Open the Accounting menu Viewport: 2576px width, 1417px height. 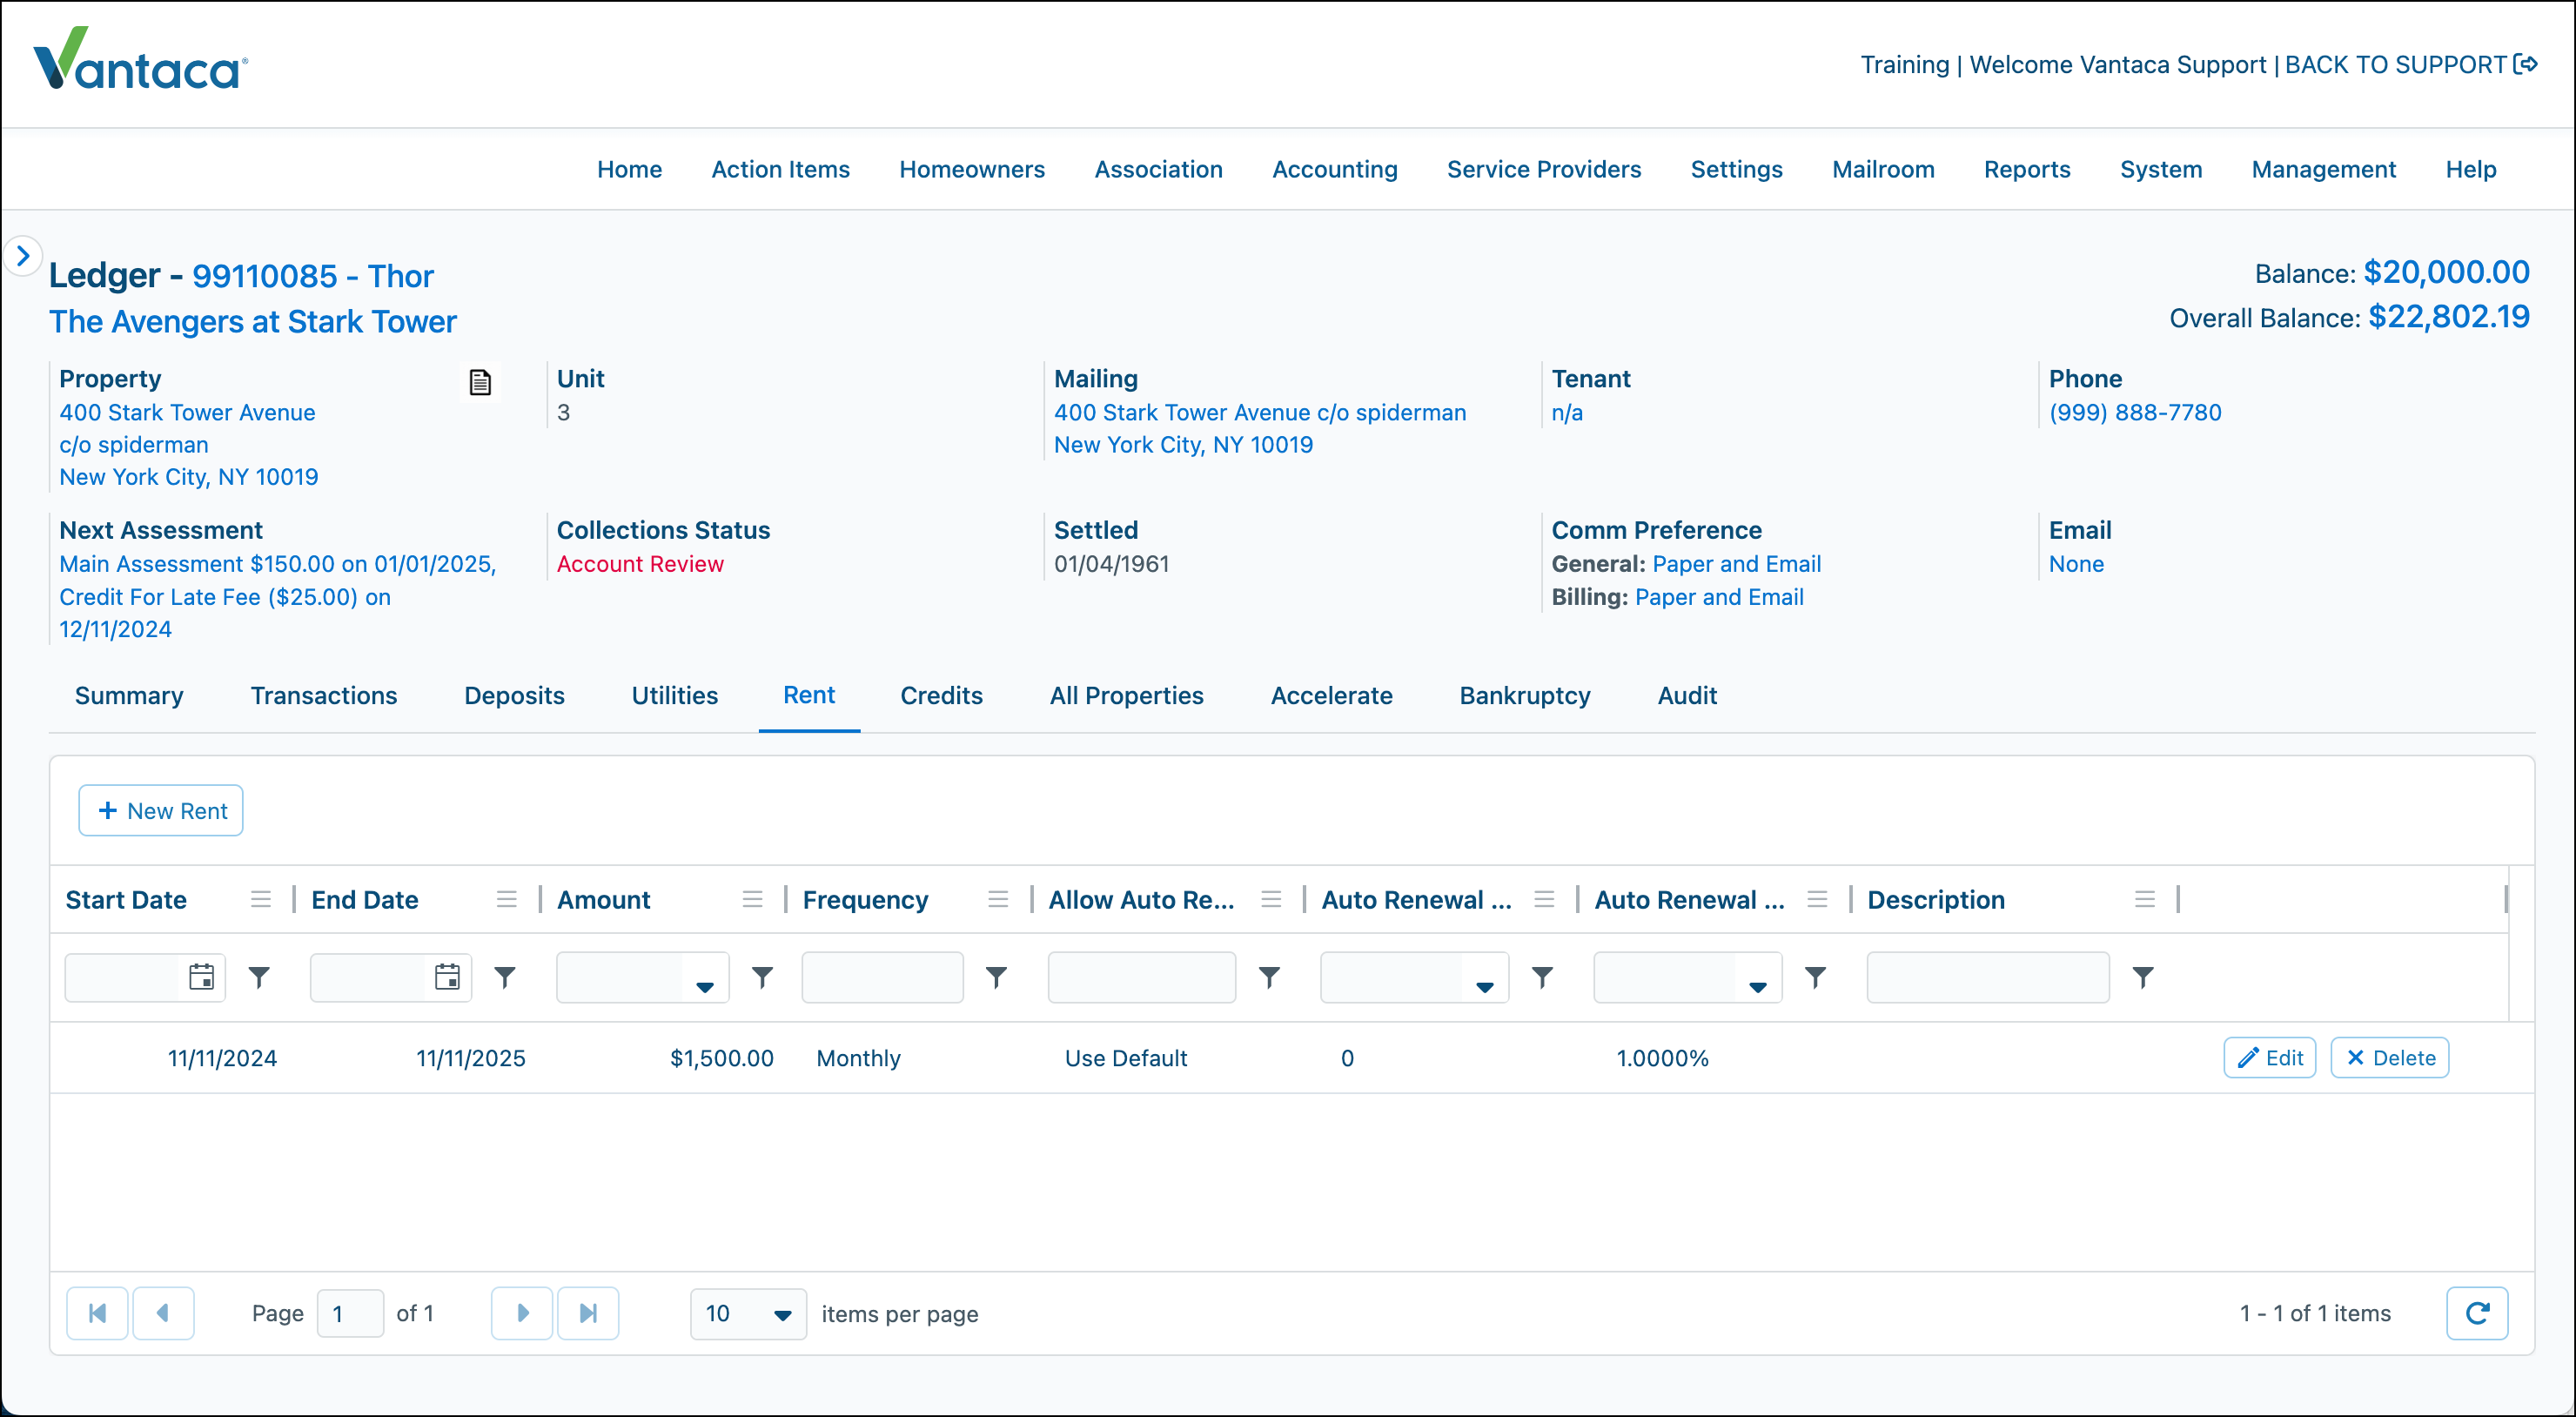pyautogui.click(x=1335, y=169)
